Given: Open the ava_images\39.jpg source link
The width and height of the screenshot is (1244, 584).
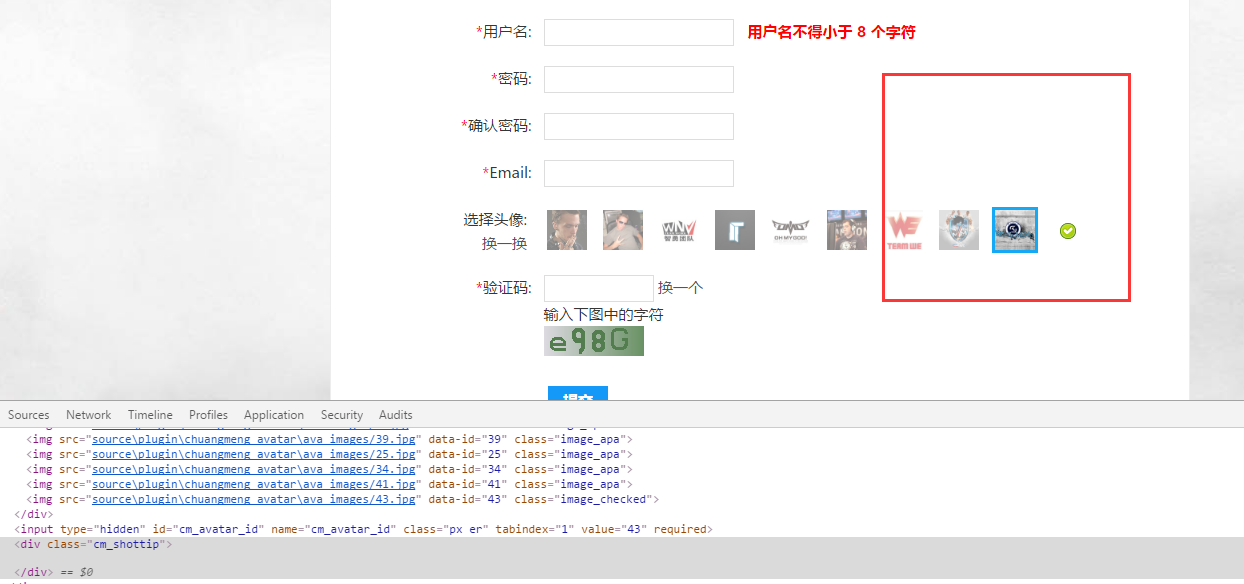Looking at the screenshot, I should (x=254, y=439).
